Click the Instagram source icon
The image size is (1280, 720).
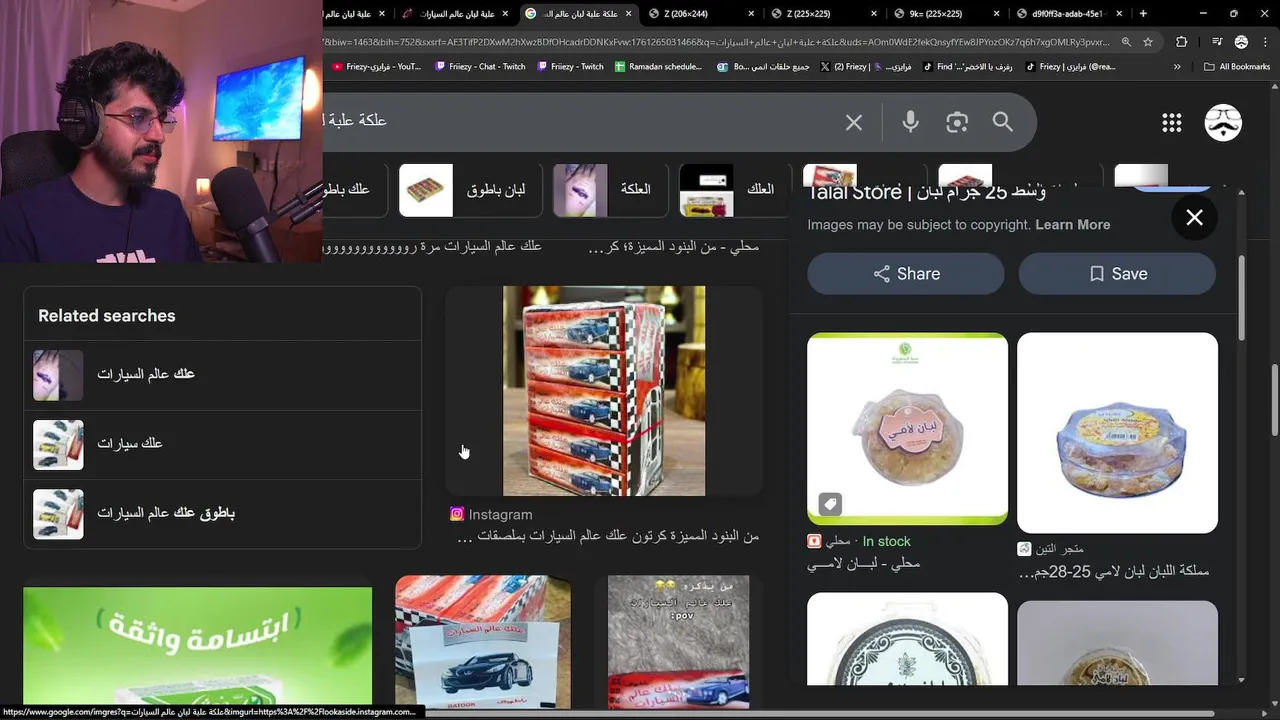(457, 514)
